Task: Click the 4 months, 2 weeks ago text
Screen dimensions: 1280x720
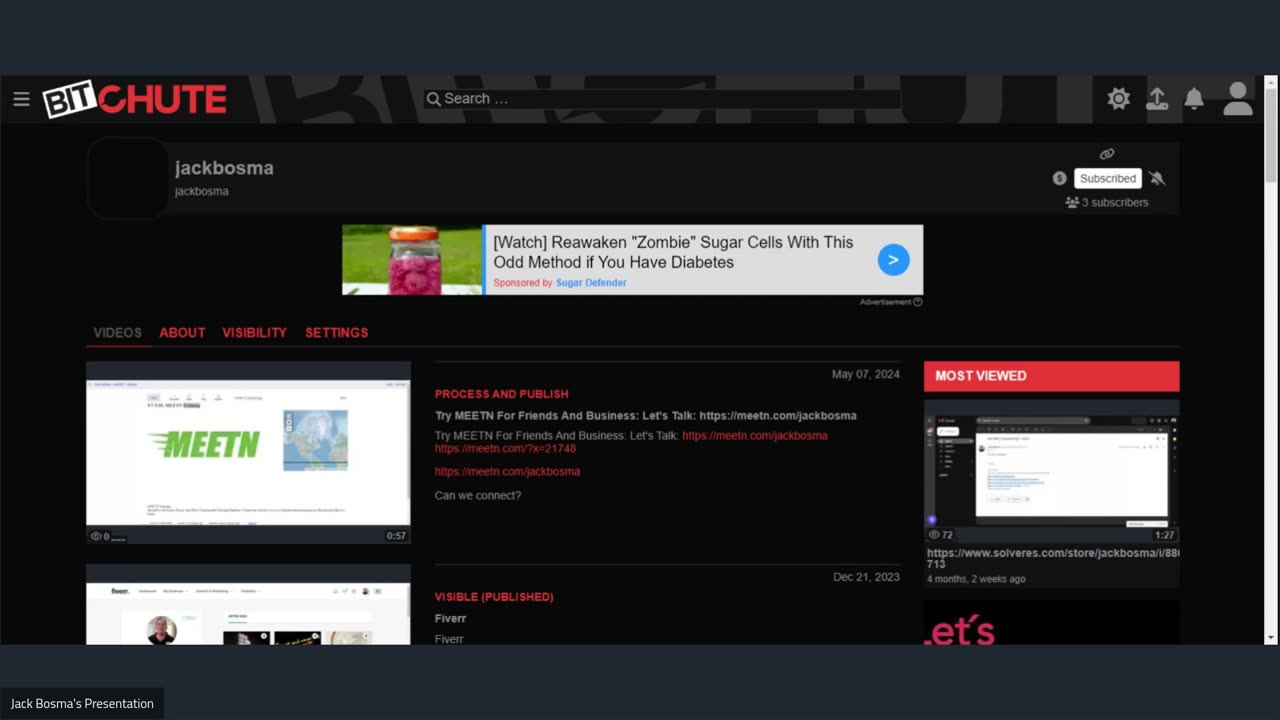Action: (976, 579)
